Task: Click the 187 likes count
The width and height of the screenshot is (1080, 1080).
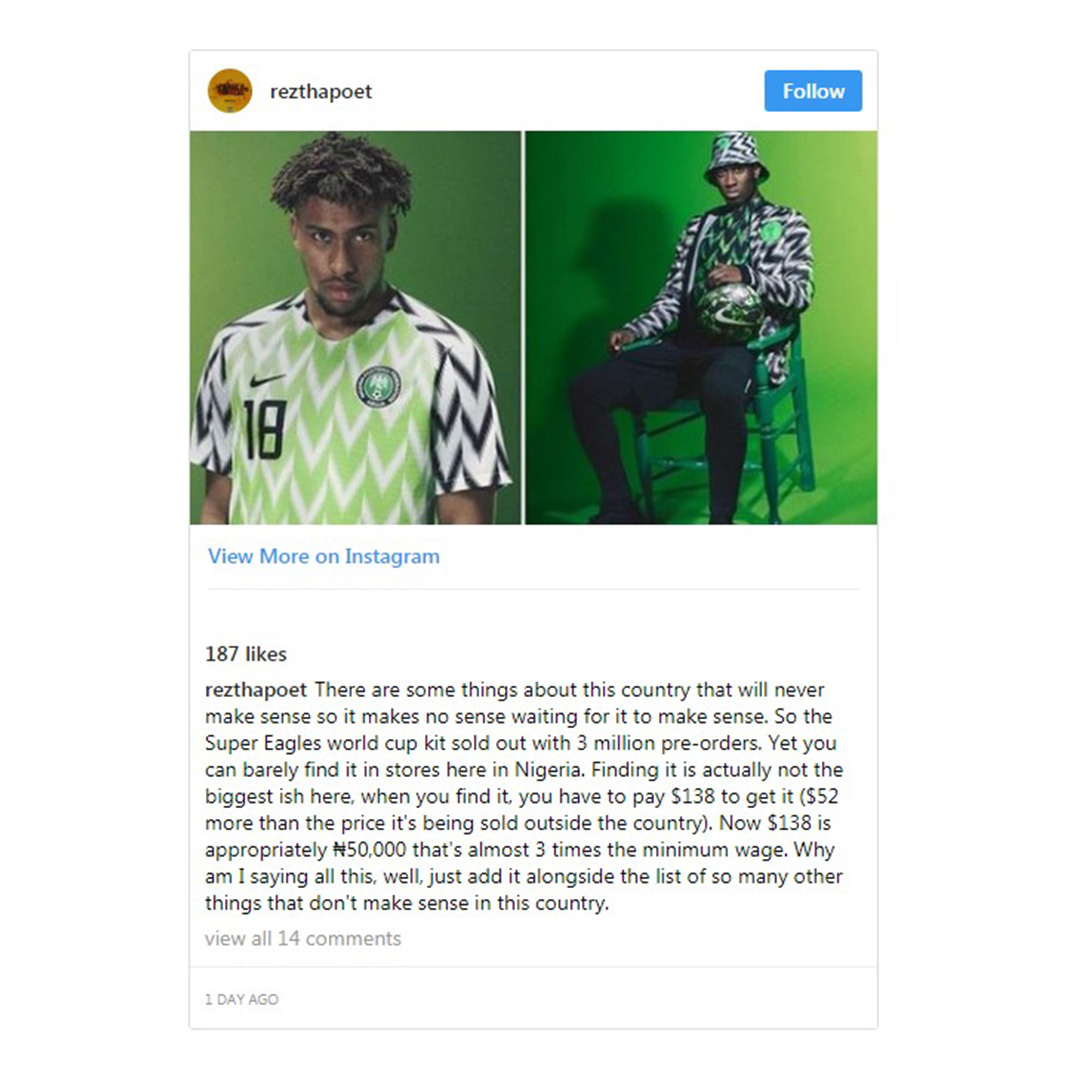Action: pyautogui.click(x=246, y=654)
